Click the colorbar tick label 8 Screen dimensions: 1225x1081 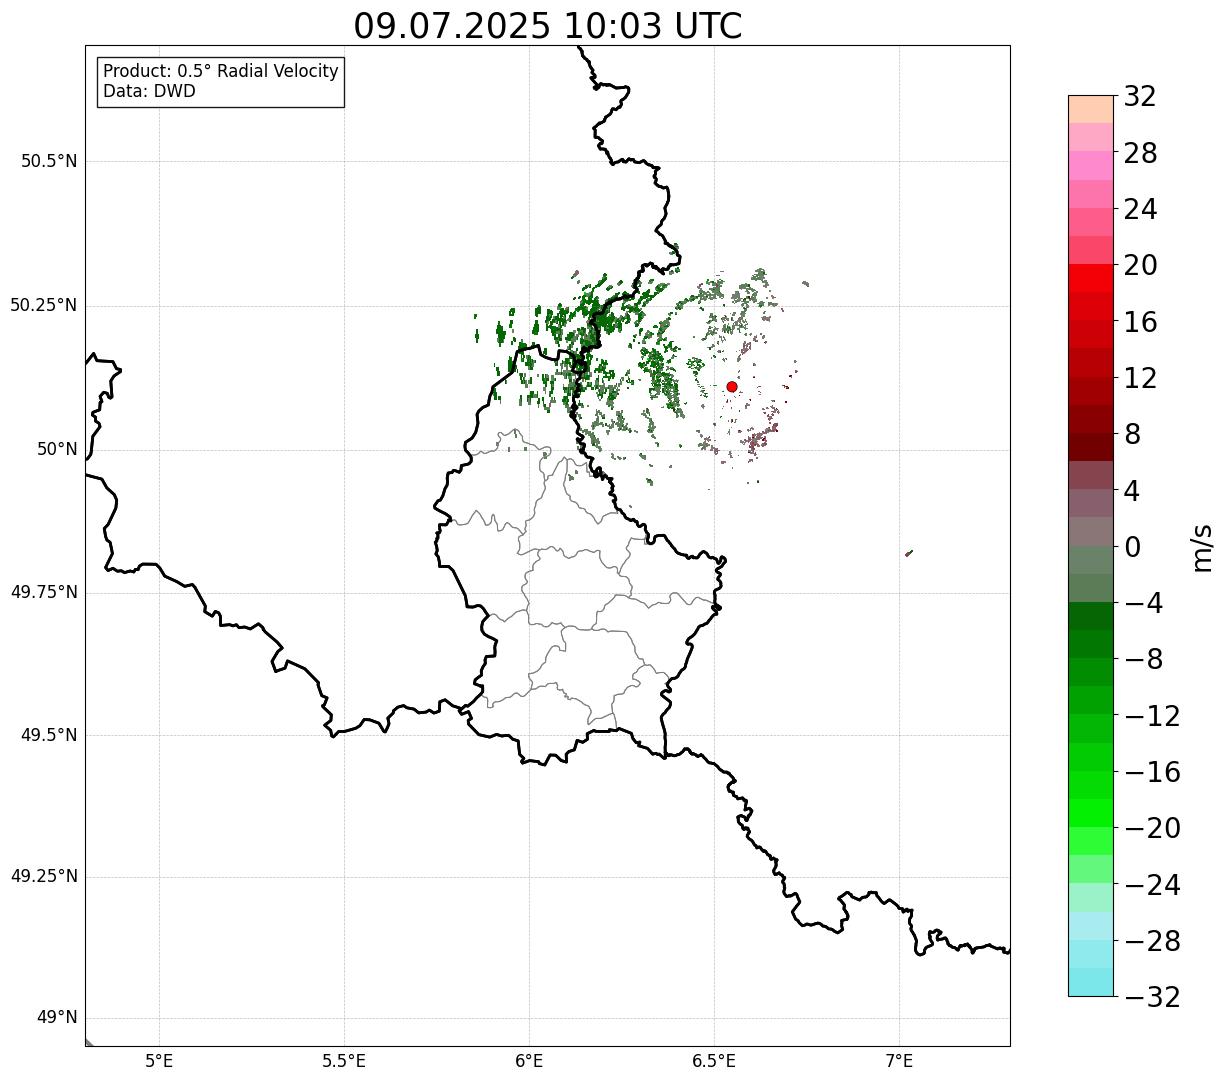pos(1133,435)
